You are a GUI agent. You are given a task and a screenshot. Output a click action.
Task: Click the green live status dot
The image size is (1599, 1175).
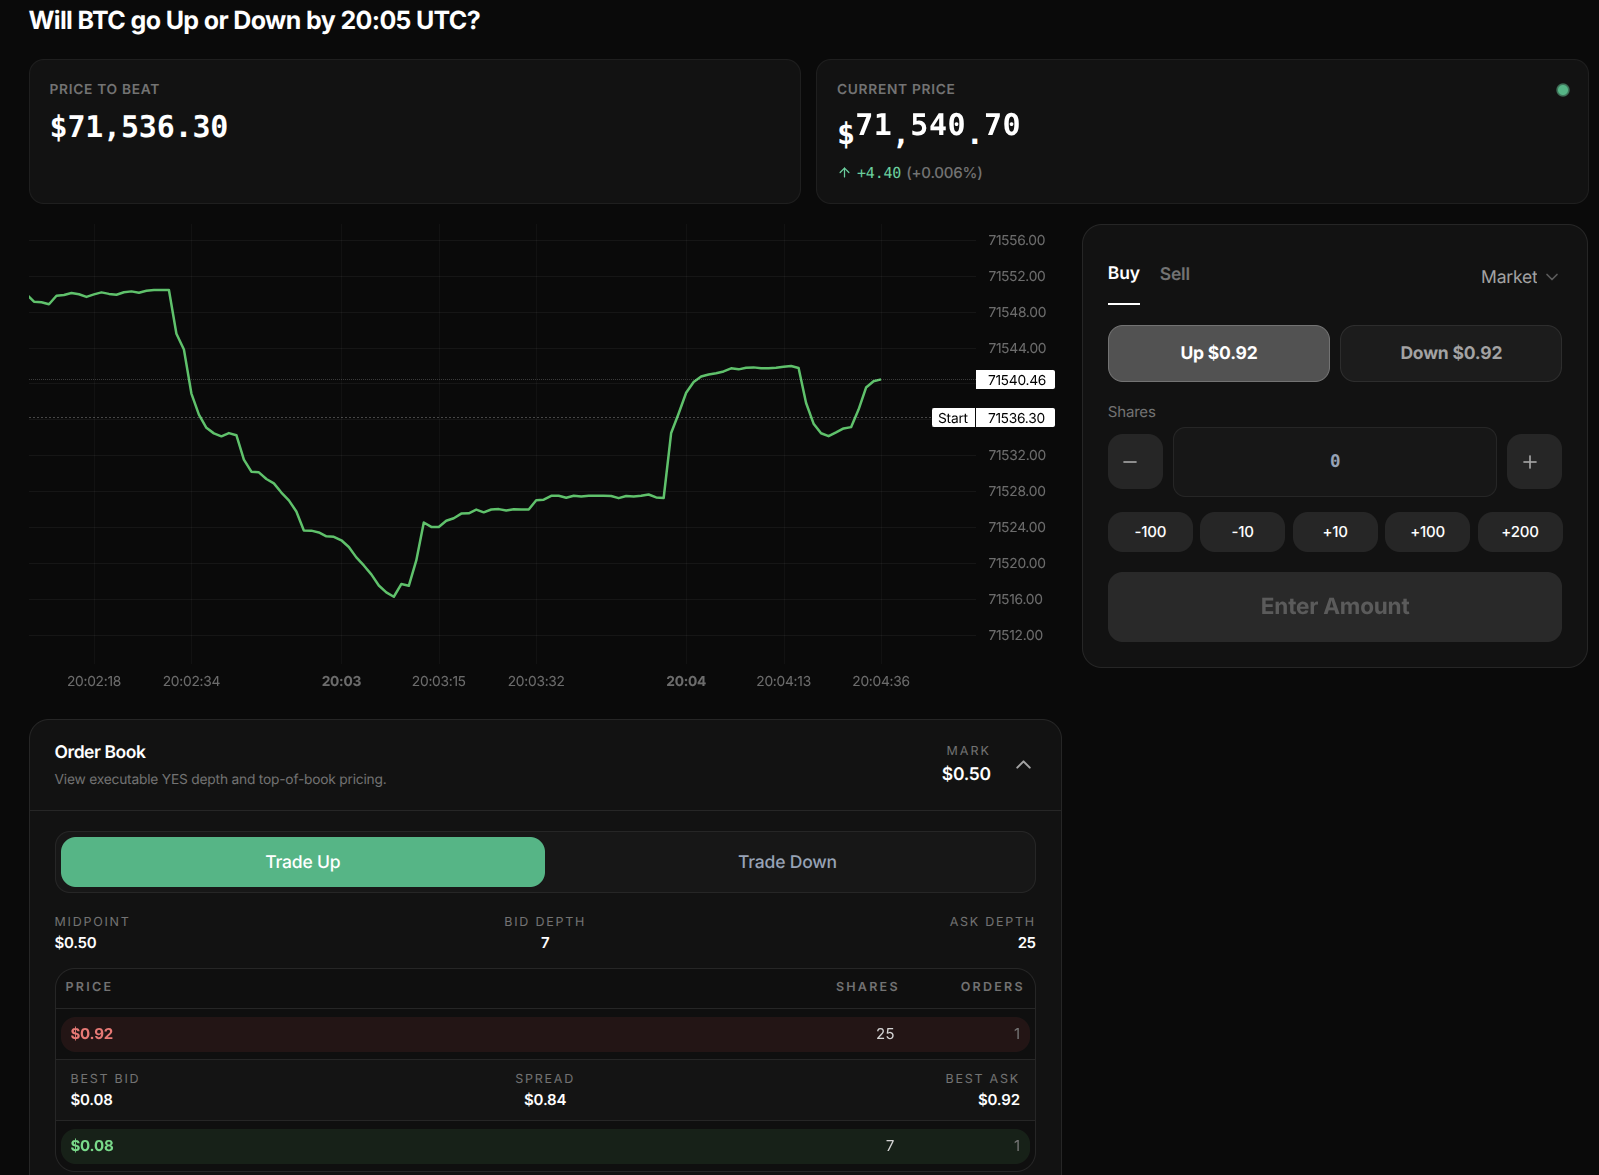coord(1563,90)
